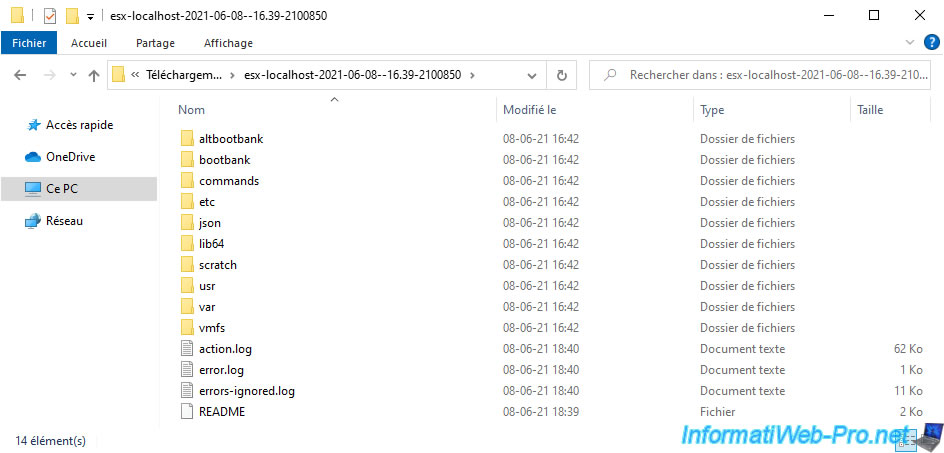Select the errors-ignored.log file

click(x=246, y=391)
